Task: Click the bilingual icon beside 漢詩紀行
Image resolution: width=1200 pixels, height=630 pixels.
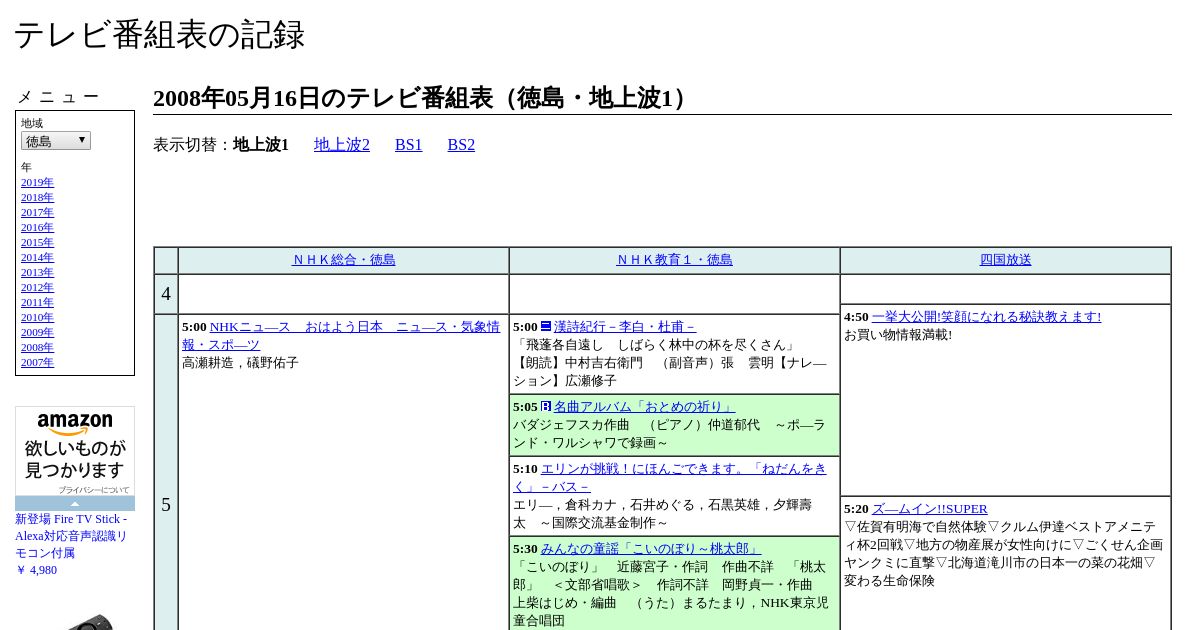Action: 546,326
